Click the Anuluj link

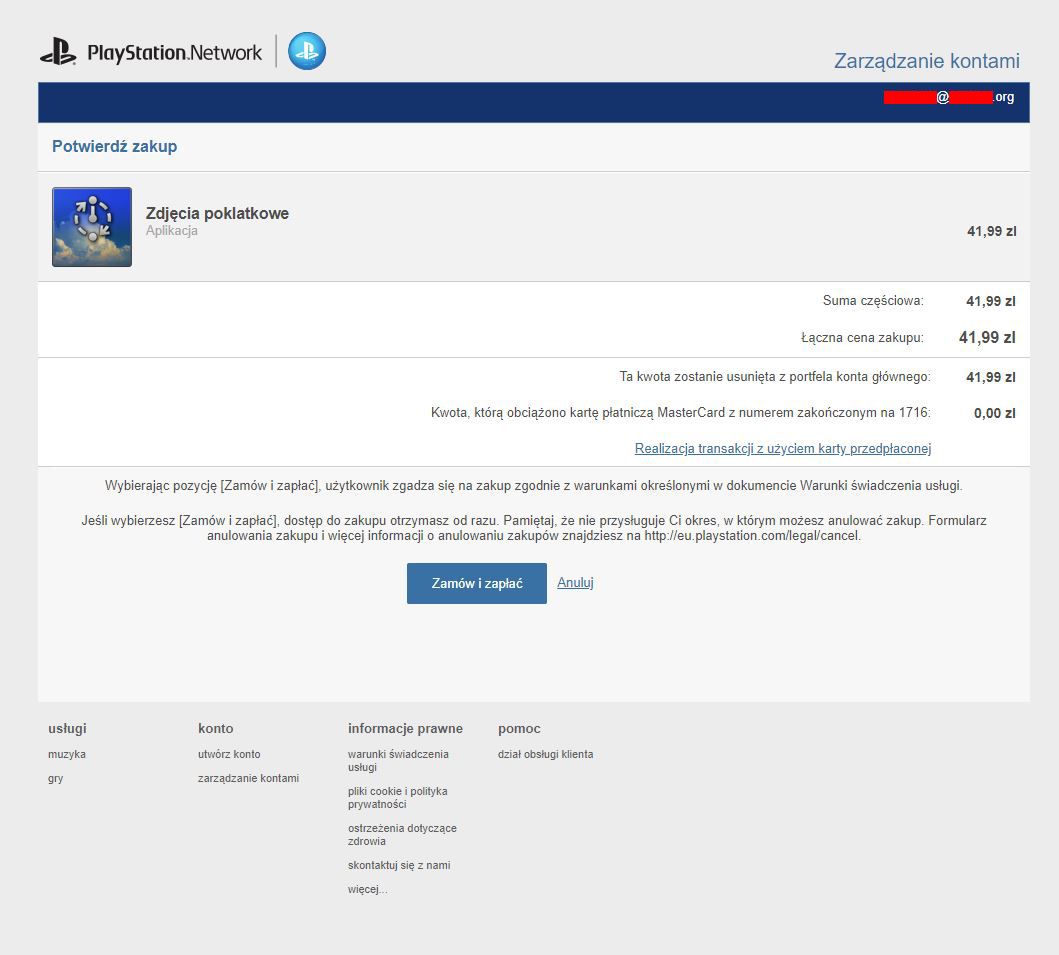(x=575, y=583)
